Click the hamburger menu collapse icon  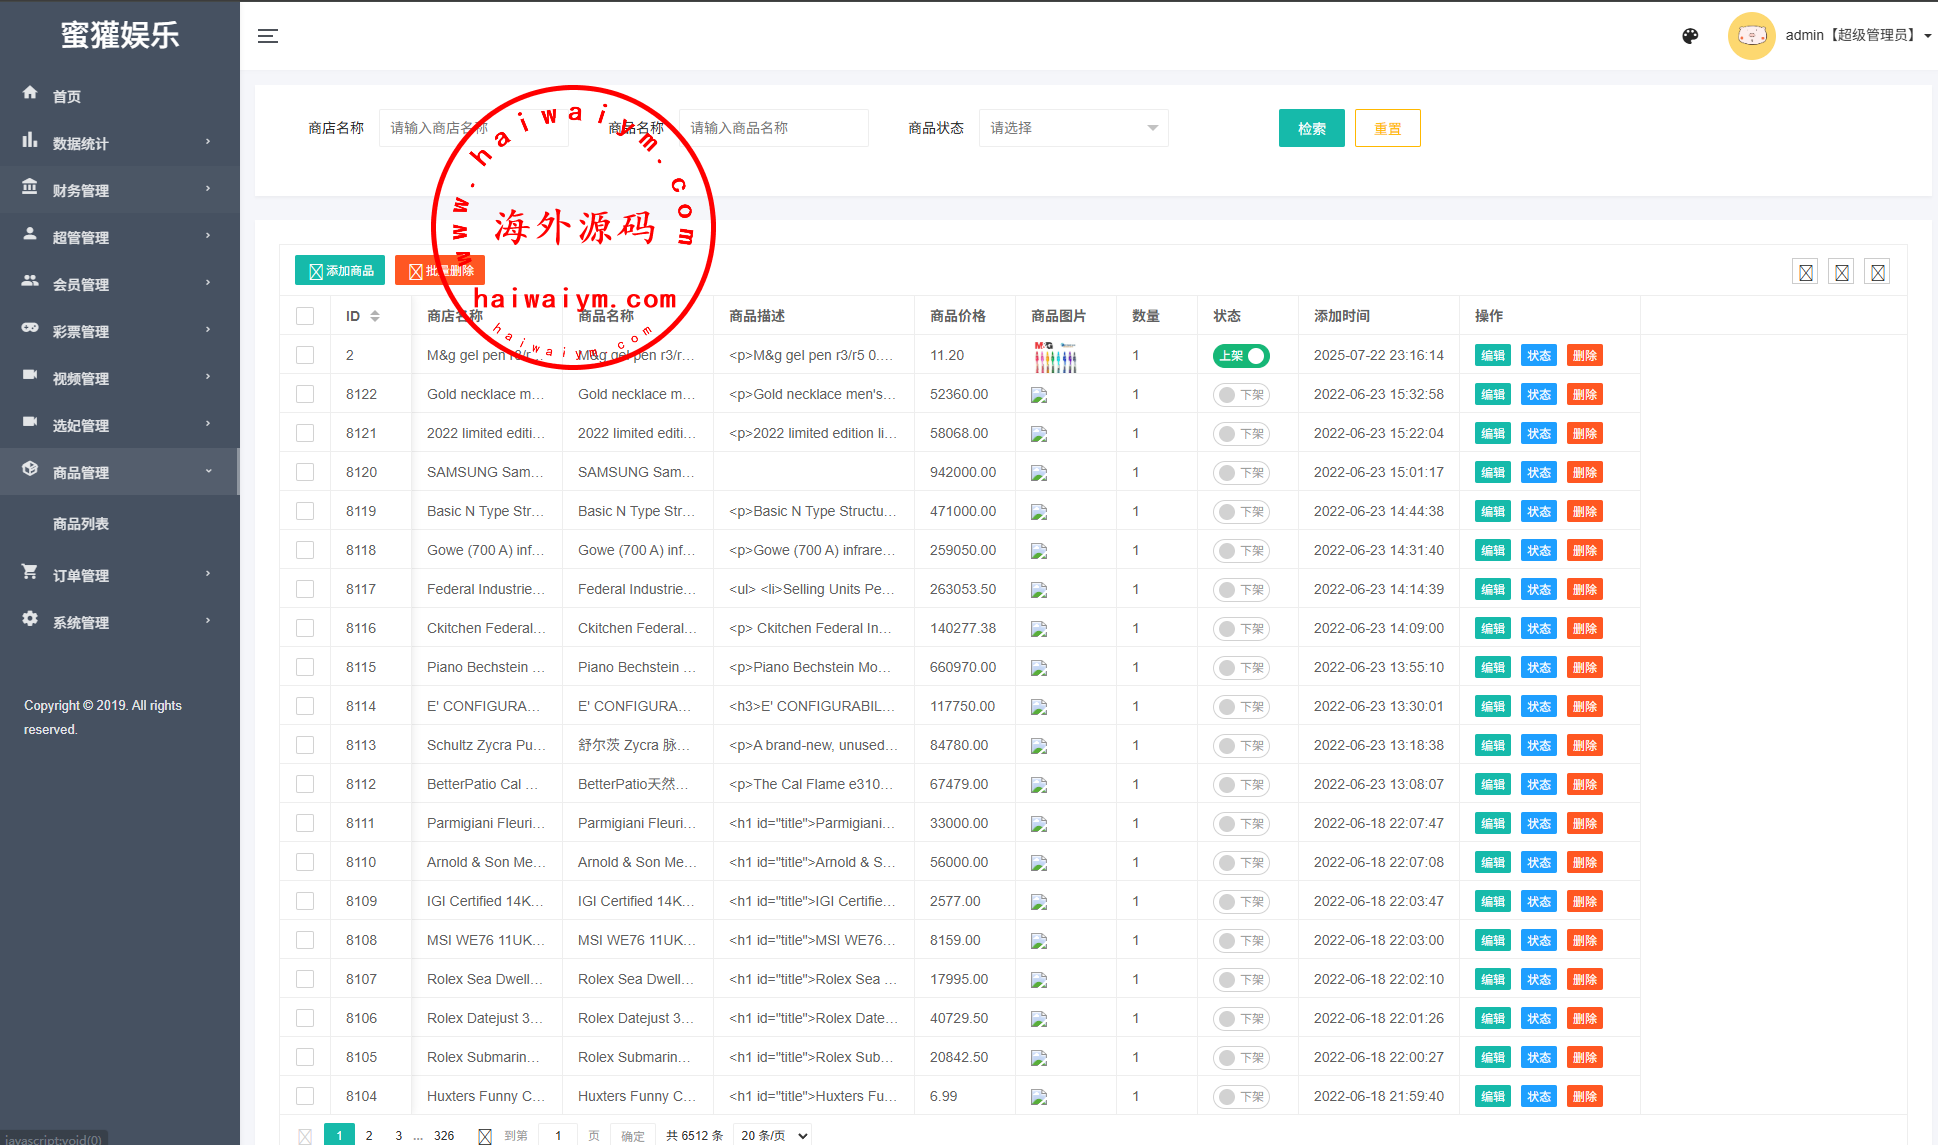[268, 36]
